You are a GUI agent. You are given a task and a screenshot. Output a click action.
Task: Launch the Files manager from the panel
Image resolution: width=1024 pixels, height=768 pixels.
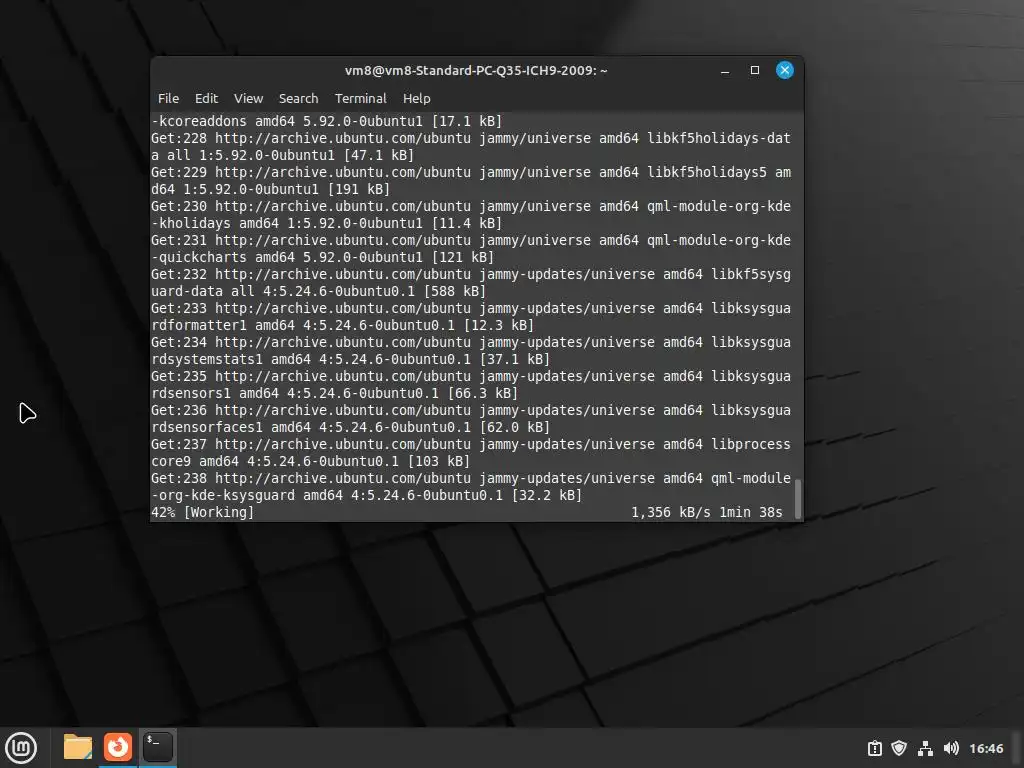pyautogui.click(x=78, y=747)
